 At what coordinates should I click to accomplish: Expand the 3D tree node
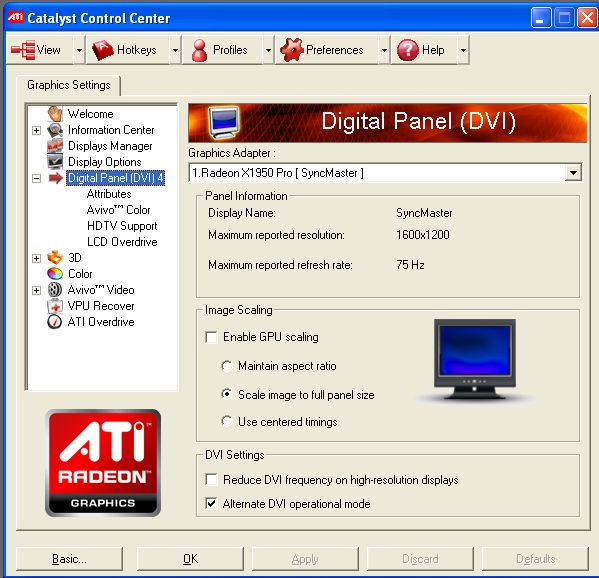(x=36, y=258)
